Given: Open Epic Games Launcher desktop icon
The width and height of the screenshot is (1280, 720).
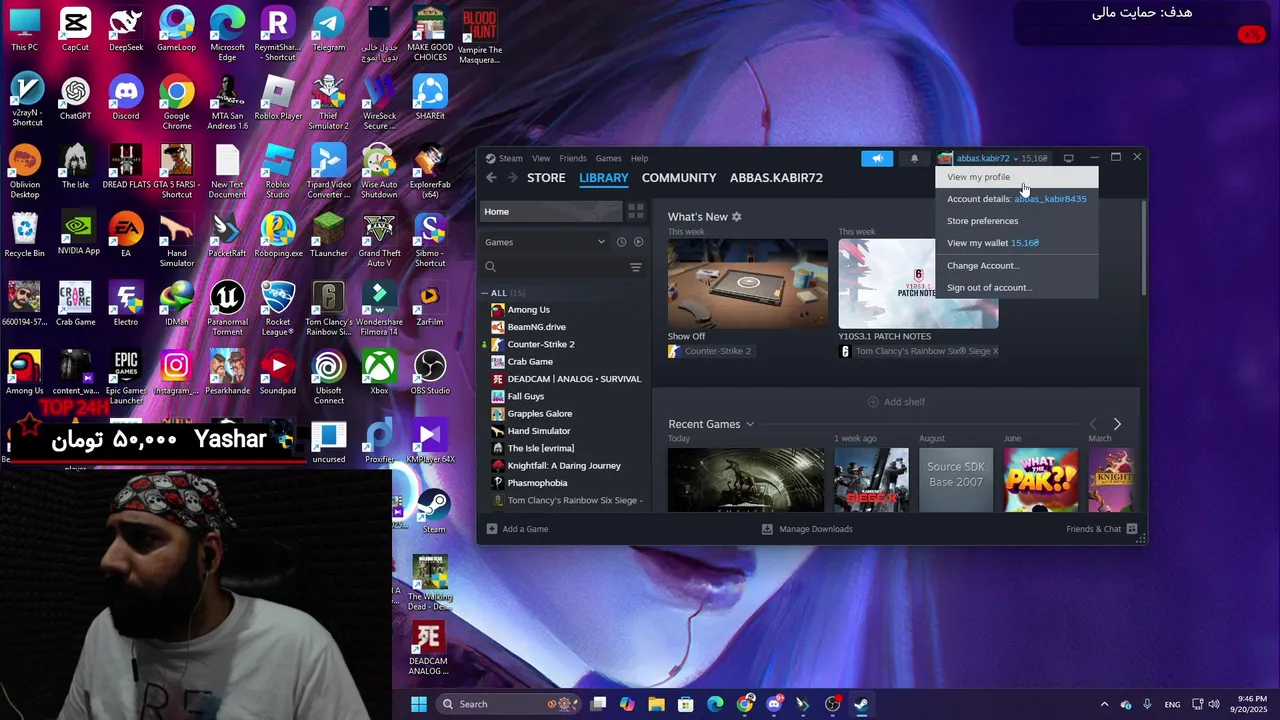Looking at the screenshot, I should pos(126,376).
